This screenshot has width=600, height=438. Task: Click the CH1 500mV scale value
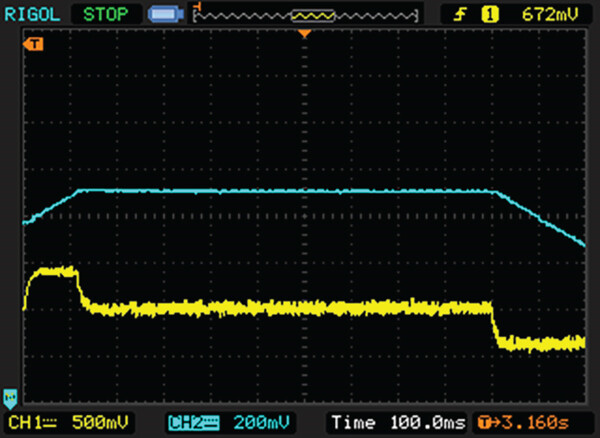(100, 423)
